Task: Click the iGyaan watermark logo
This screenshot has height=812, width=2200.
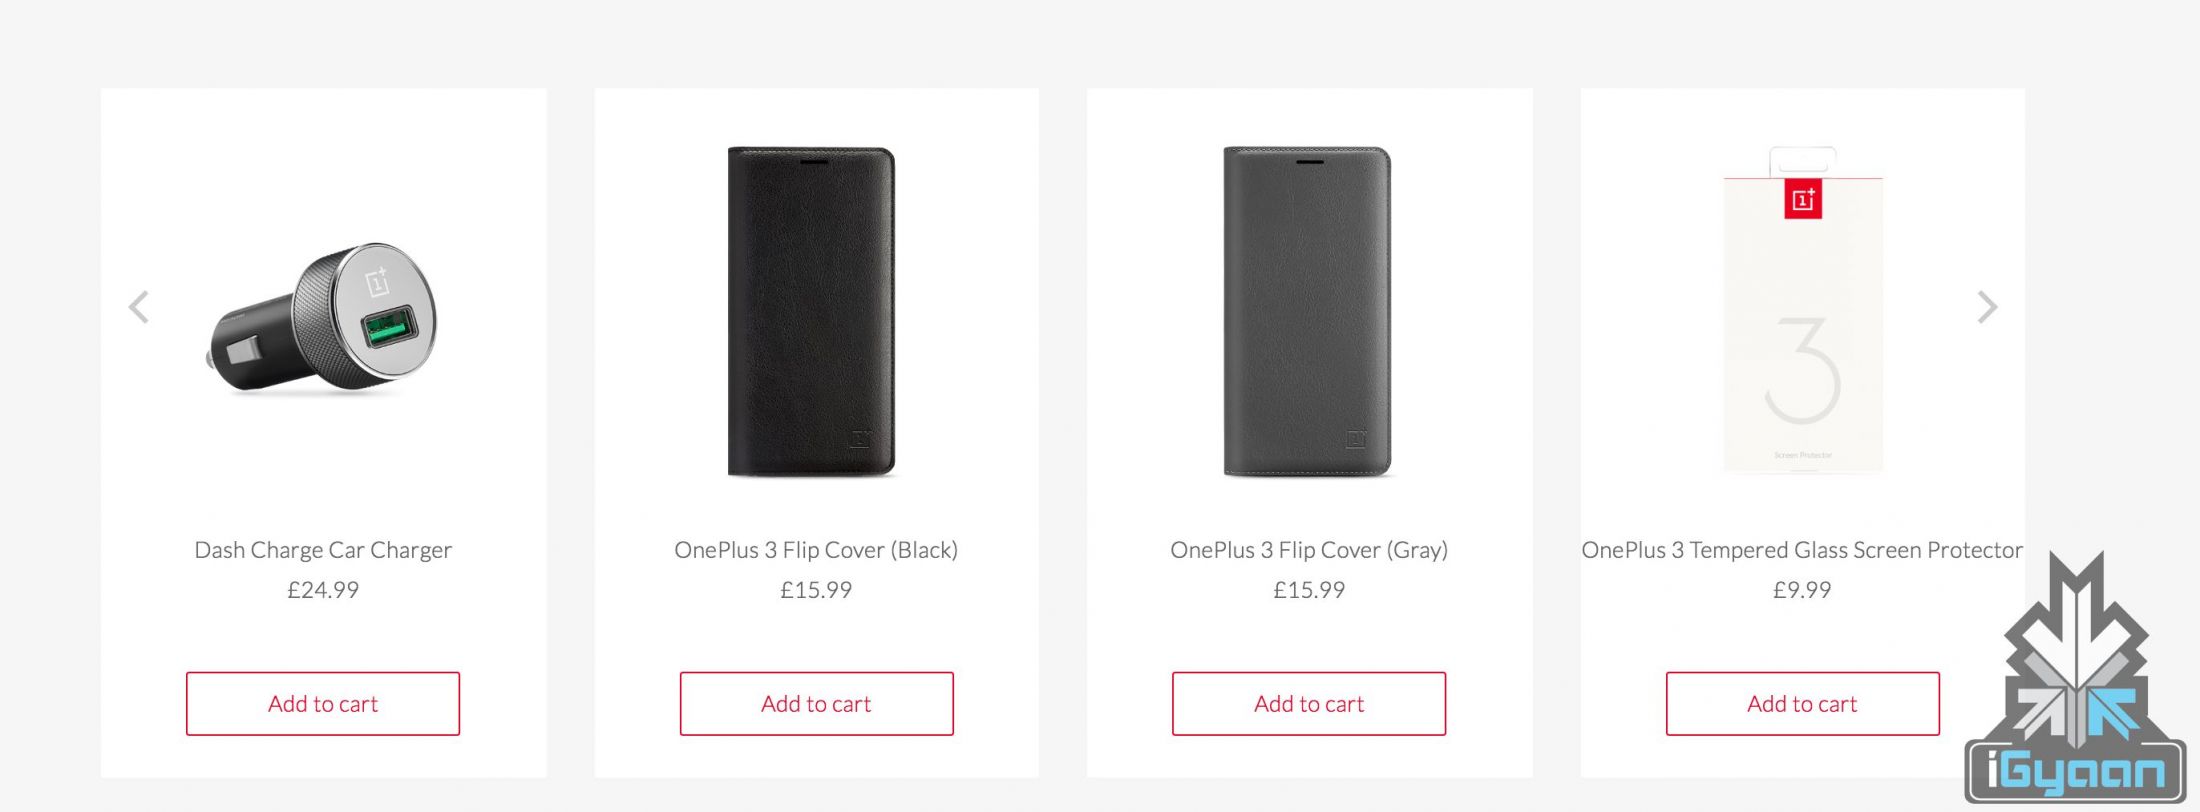Action: [2076, 690]
